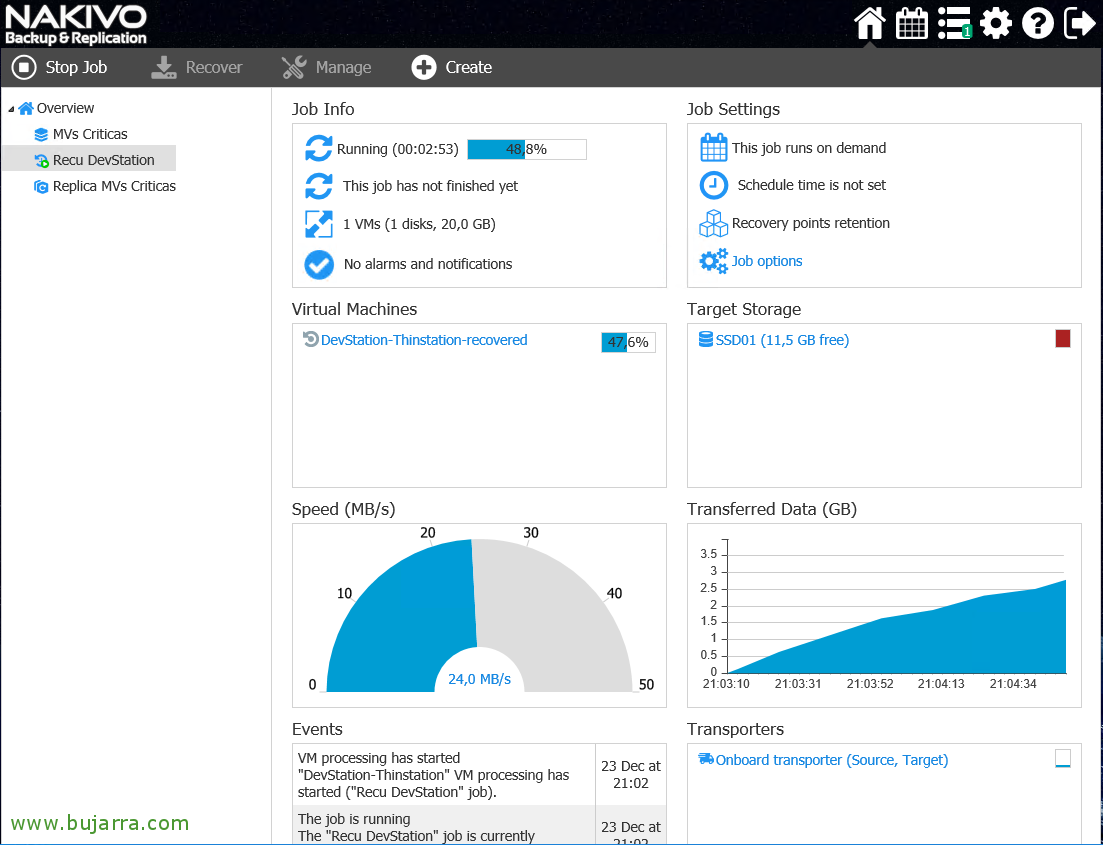Viewport: 1103px width, 845px height.
Task: Click the Stop Job button
Action: [60, 68]
